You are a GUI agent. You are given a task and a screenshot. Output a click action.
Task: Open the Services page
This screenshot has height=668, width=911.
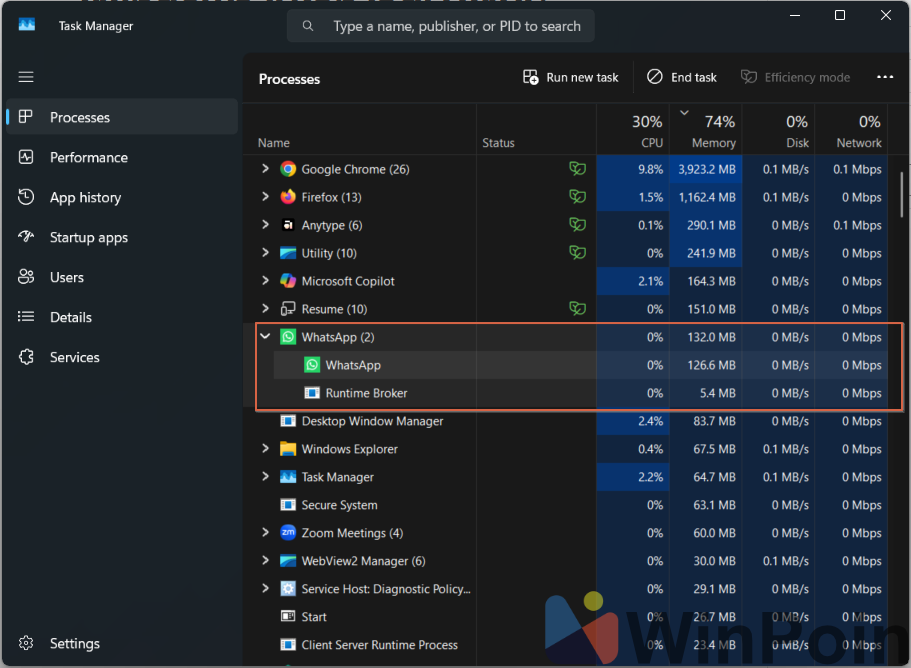122,357
